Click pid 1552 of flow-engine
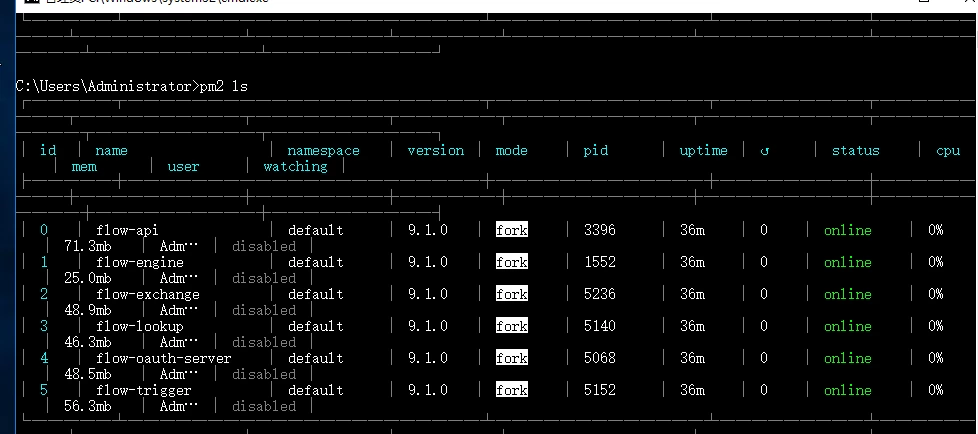This screenshot has width=978, height=434. coord(599,262)
